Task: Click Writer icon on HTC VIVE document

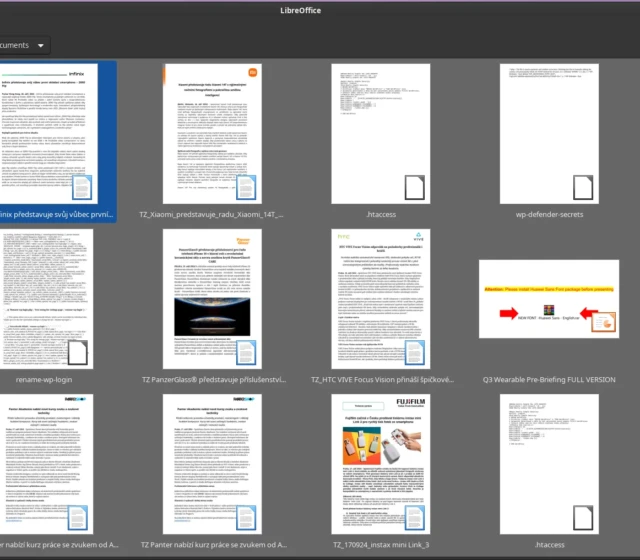Action: [414, 353]
